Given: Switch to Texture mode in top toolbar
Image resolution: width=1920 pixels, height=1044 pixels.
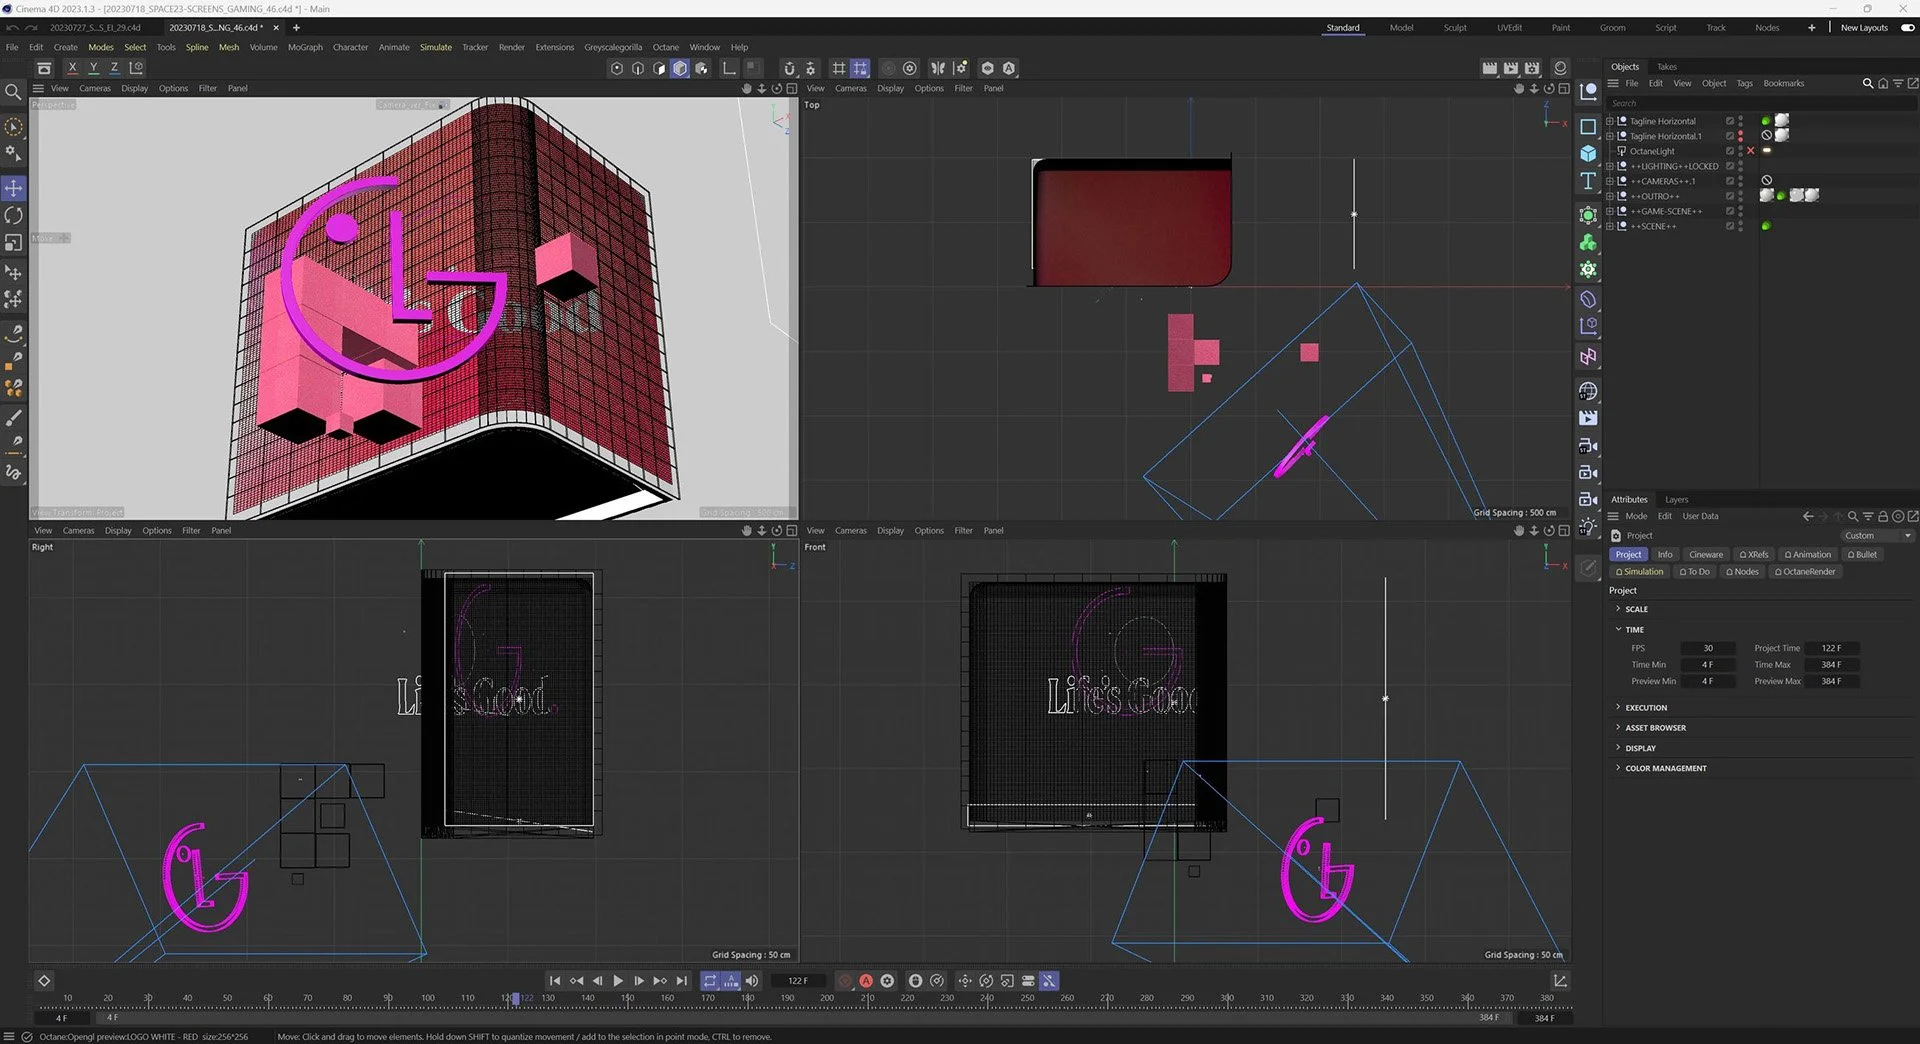Looking at the screenshot, I should pos(702,68).
